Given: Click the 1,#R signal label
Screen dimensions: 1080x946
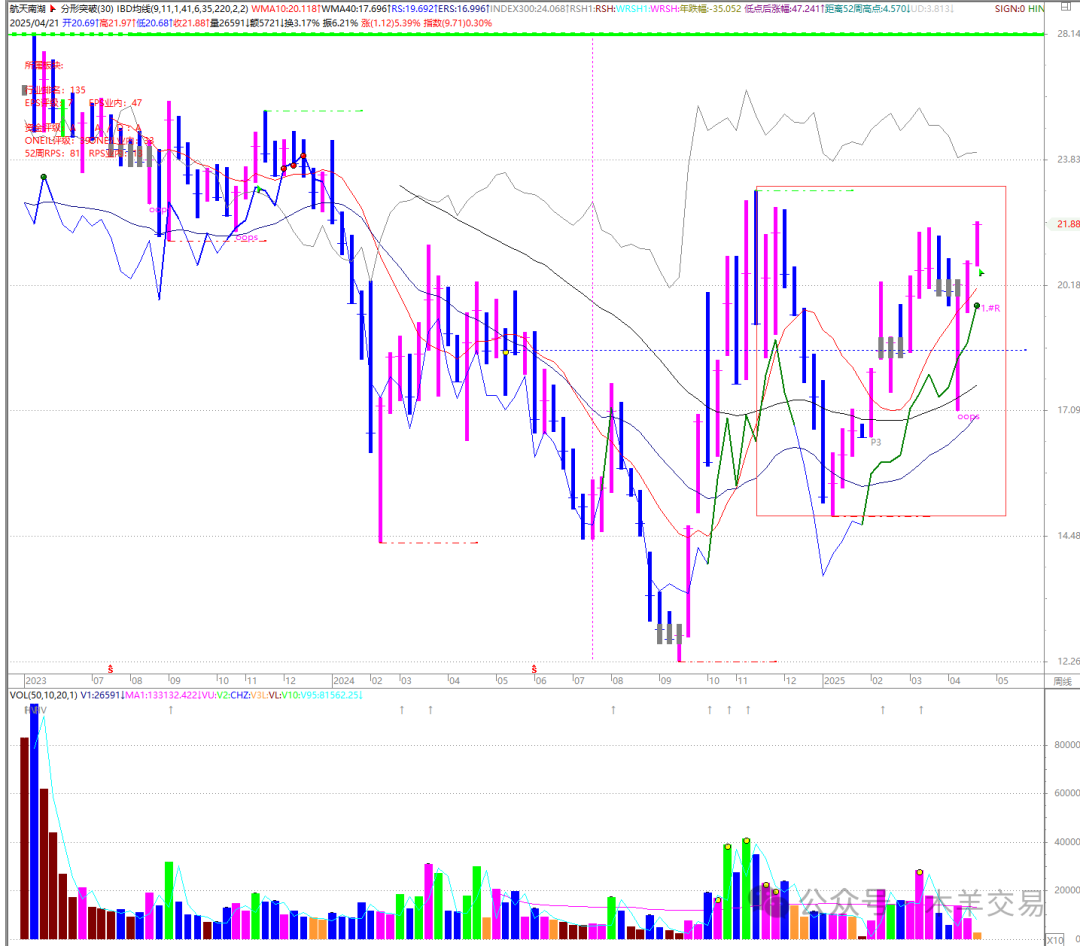Looking at the screenshot, I should pyautogui.click(x=990, y=308).
